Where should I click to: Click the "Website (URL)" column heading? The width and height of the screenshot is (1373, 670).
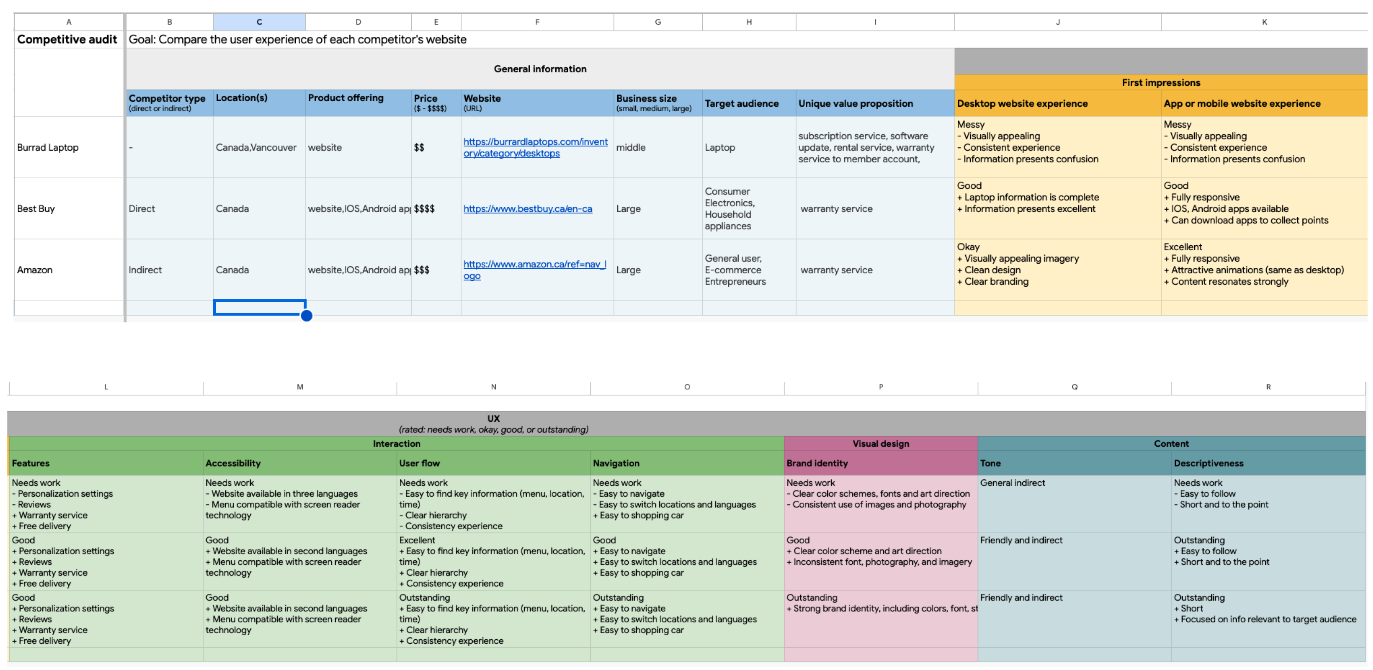tap(537, 103)
